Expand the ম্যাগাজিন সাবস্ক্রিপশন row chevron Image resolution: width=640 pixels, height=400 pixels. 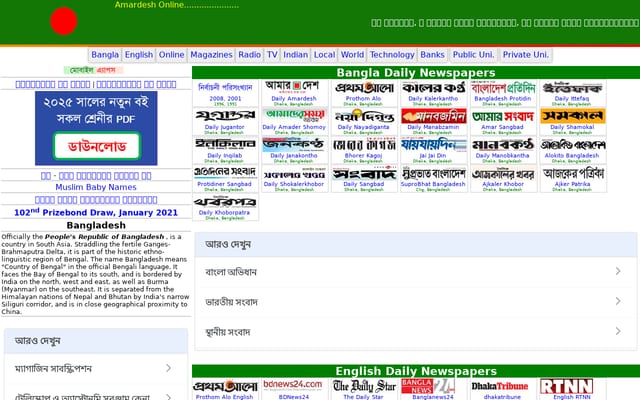168,368
